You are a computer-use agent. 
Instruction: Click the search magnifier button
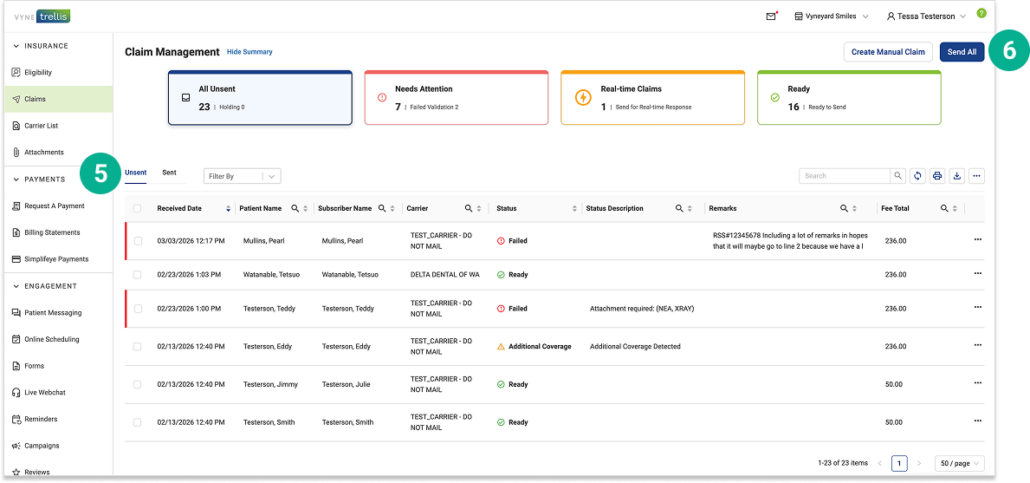897,176
